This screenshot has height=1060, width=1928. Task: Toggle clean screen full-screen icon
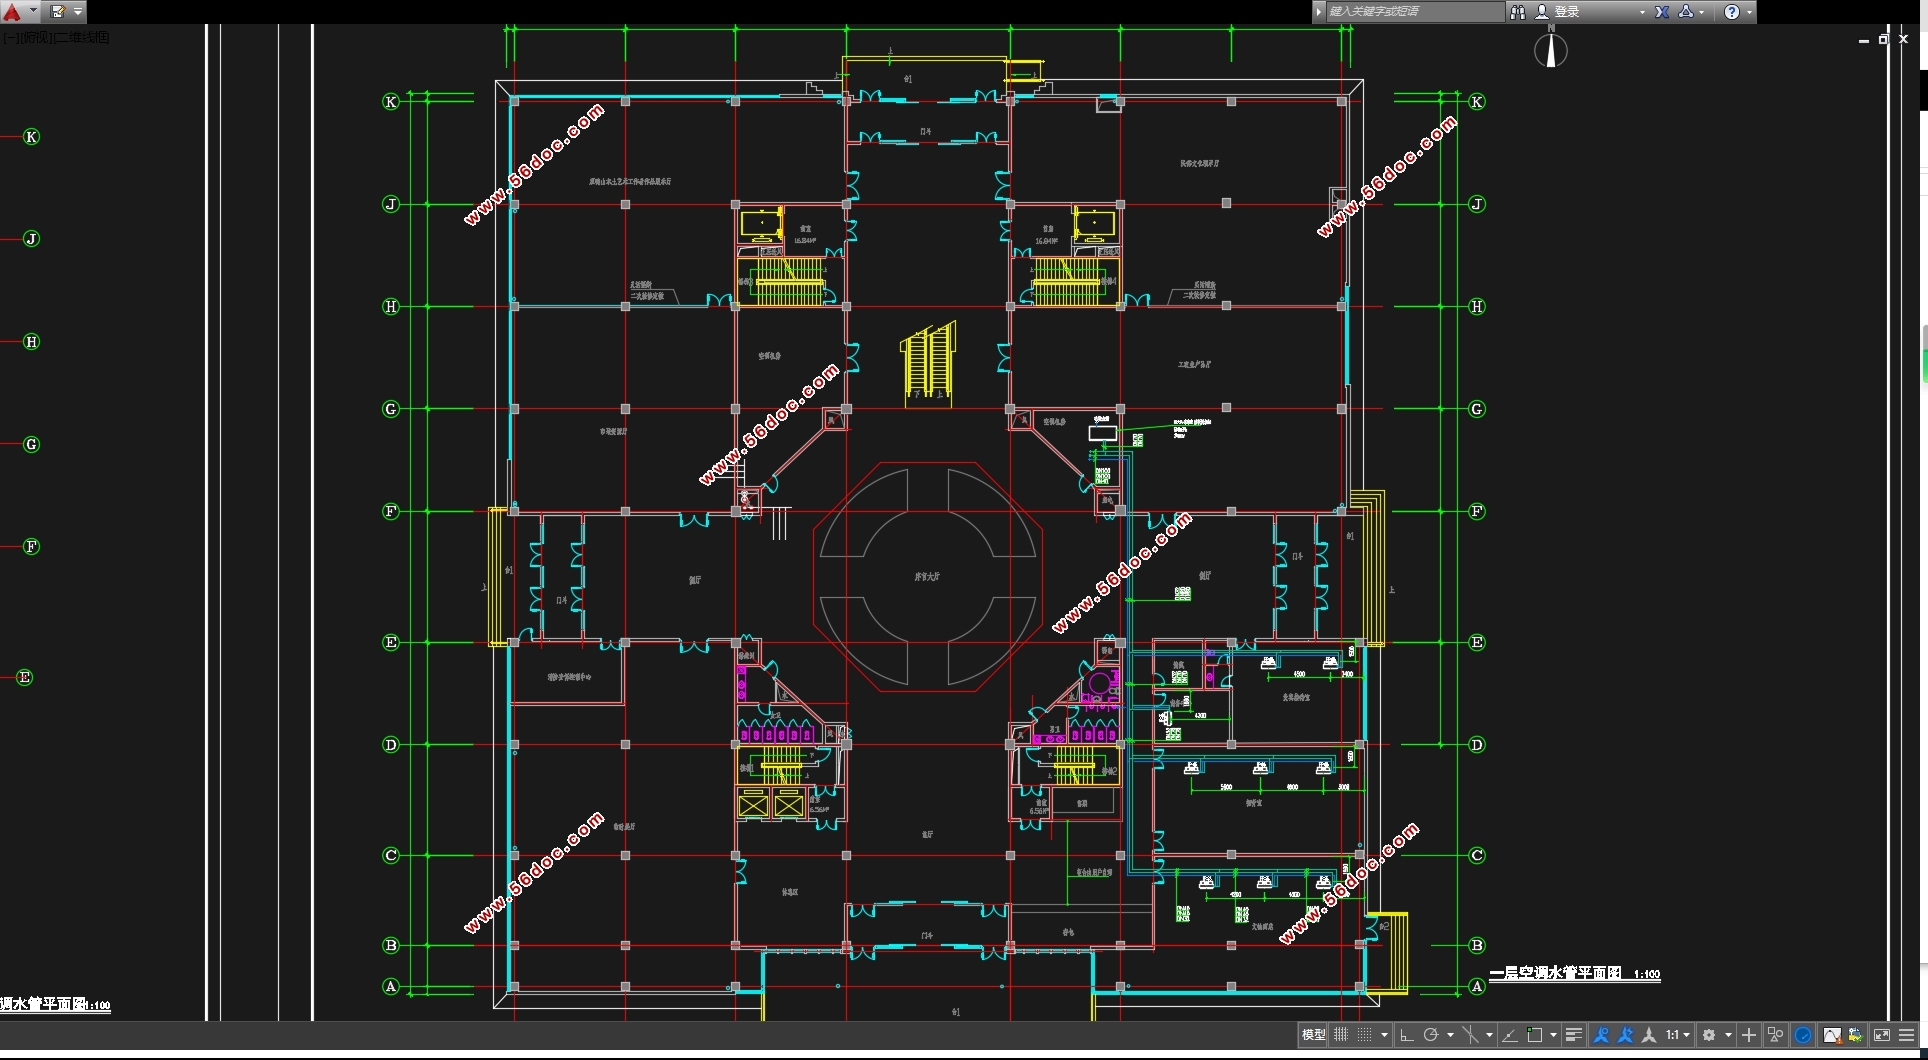(1882, 1035)
